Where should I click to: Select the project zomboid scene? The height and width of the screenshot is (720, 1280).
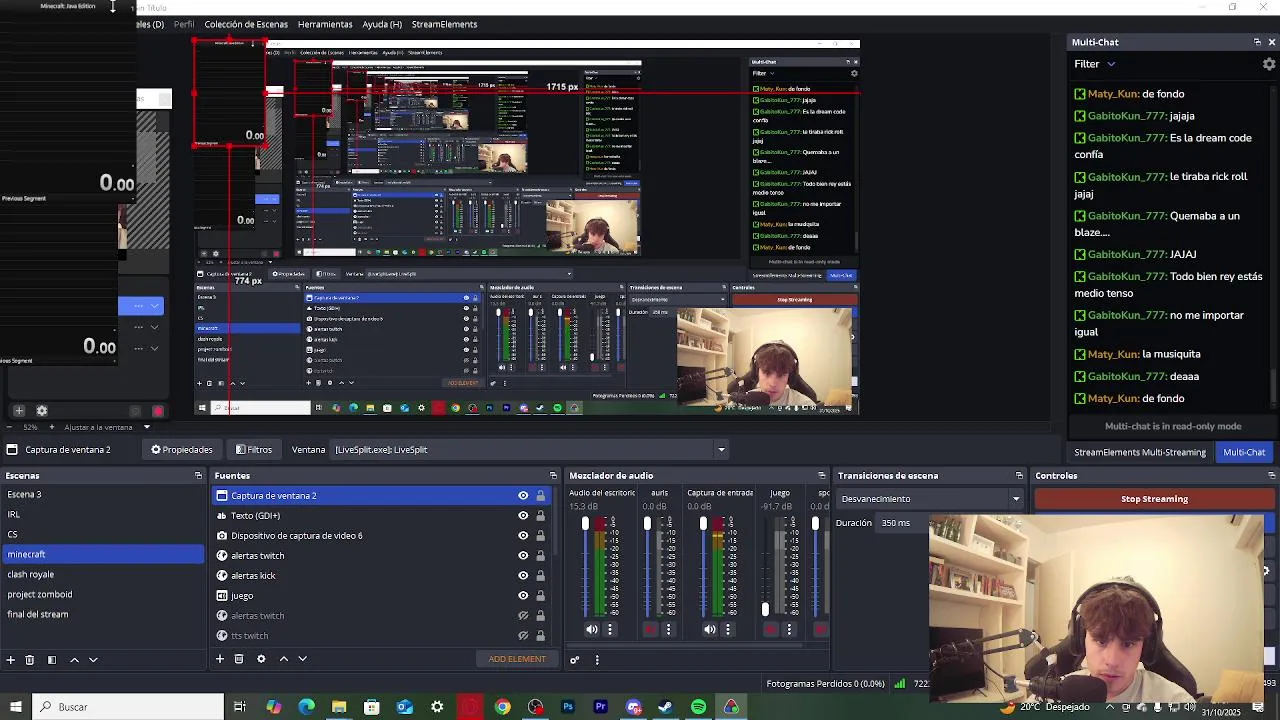(x=102, y=594)
